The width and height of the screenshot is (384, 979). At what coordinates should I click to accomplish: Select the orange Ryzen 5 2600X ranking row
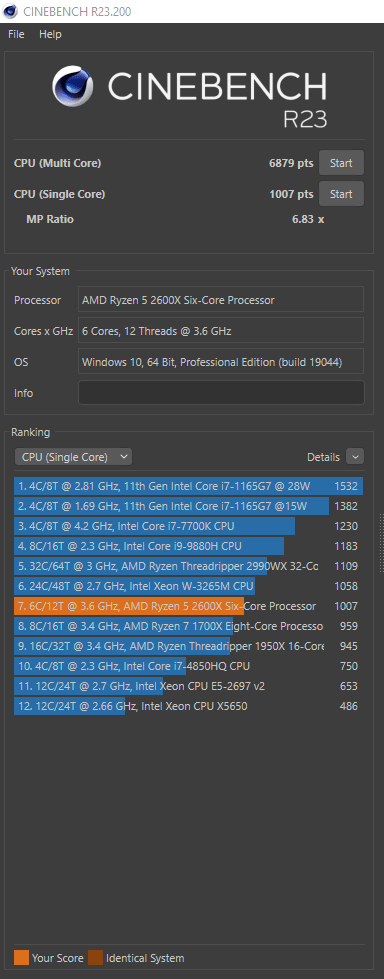[x=189, y=606]
